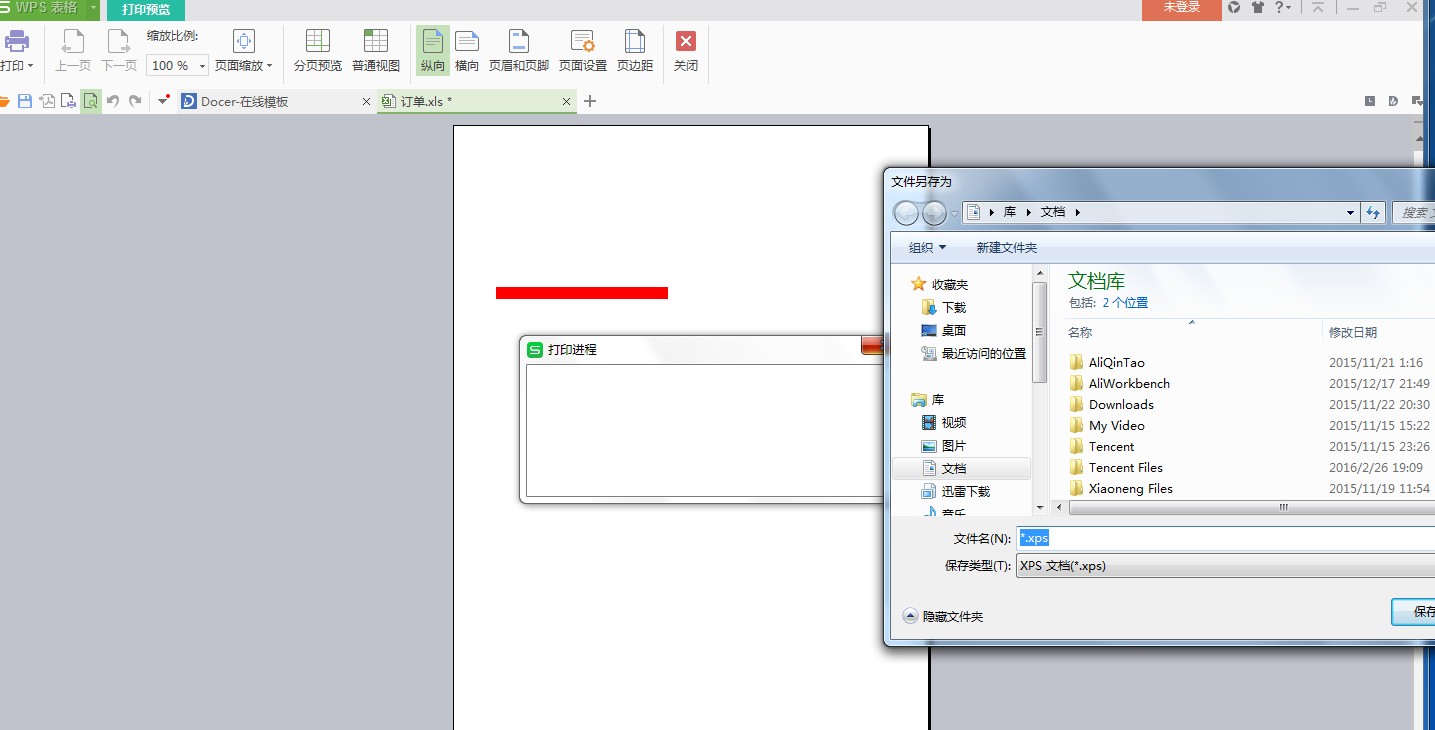This screenshot has width=1435, height=730.
Task: Switch to 普通视图 normal view
Action: (376, 51)
